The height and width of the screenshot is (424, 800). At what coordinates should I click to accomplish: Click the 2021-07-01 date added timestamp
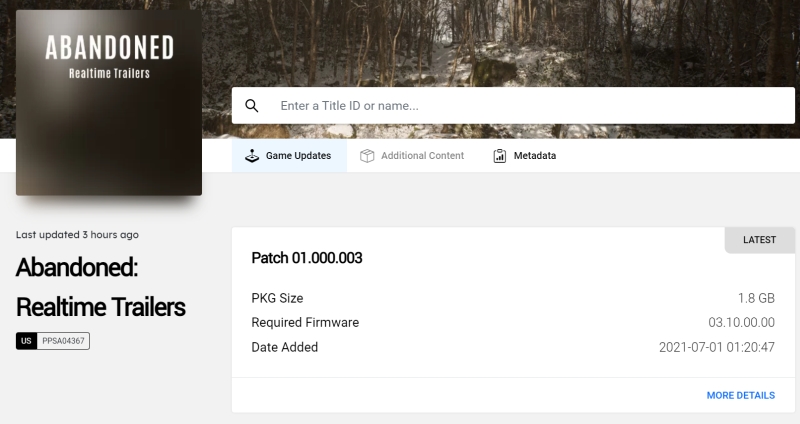[x=716, y=347]
